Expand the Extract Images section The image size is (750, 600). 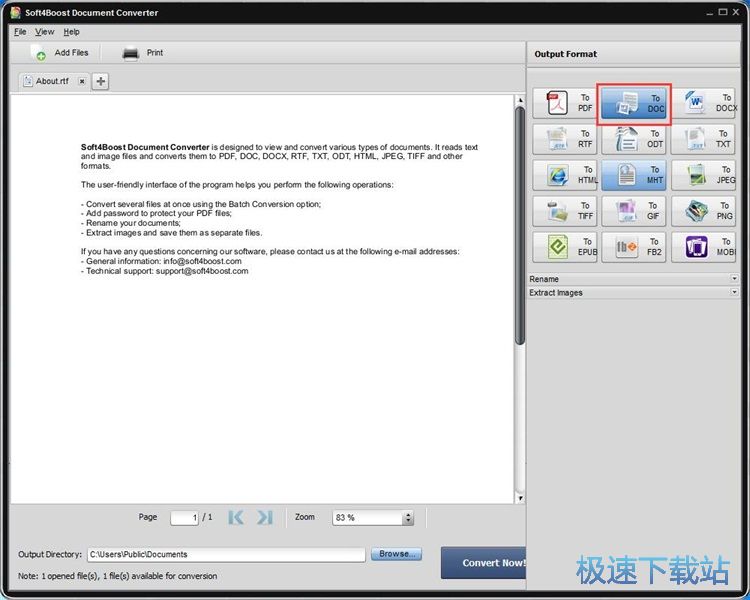[634, 292]
